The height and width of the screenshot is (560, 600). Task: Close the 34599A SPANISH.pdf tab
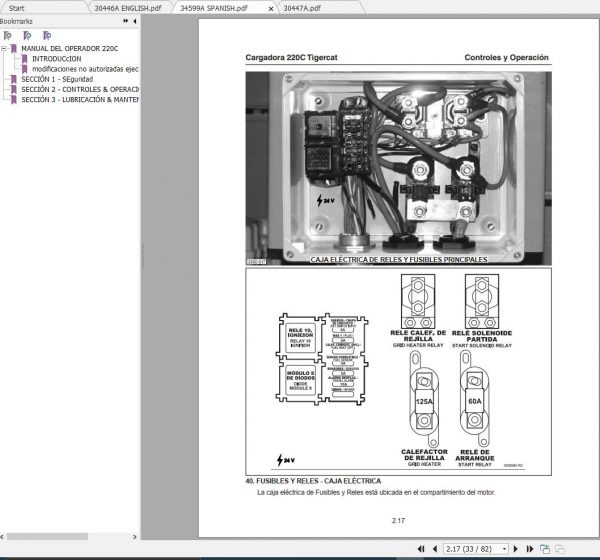(271, 8)
